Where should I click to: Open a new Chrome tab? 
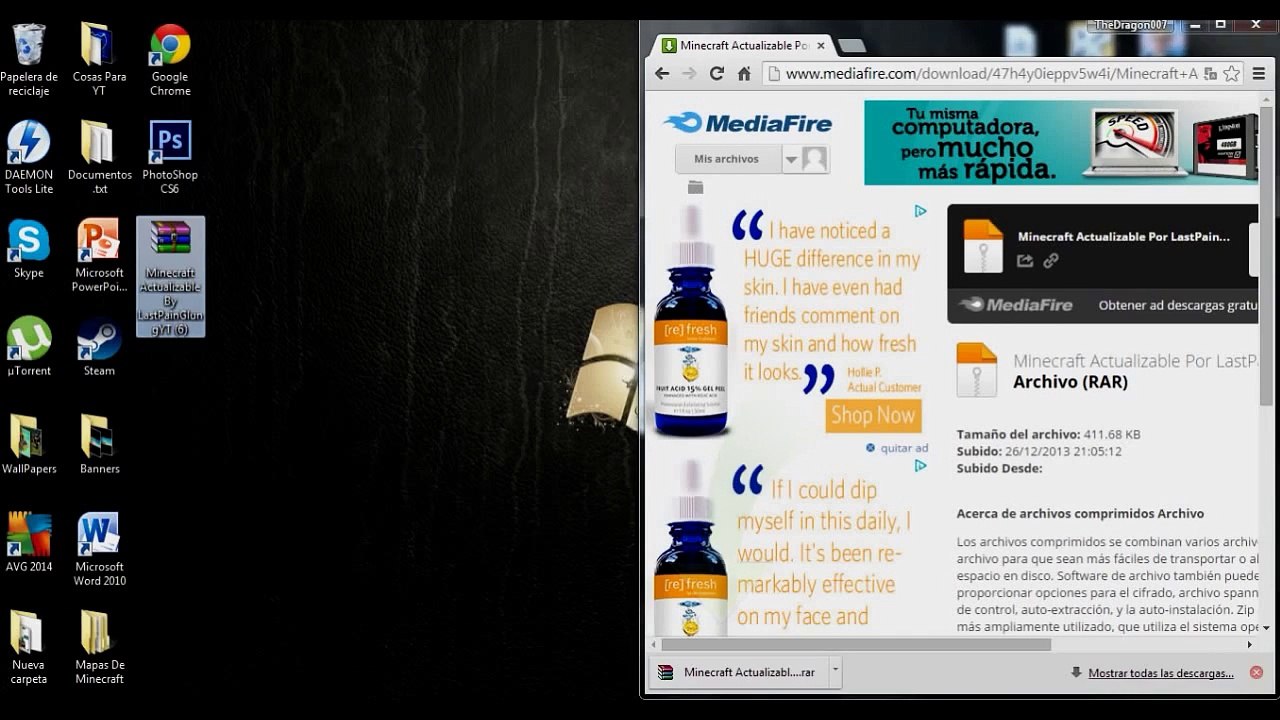tap(851, 45)
